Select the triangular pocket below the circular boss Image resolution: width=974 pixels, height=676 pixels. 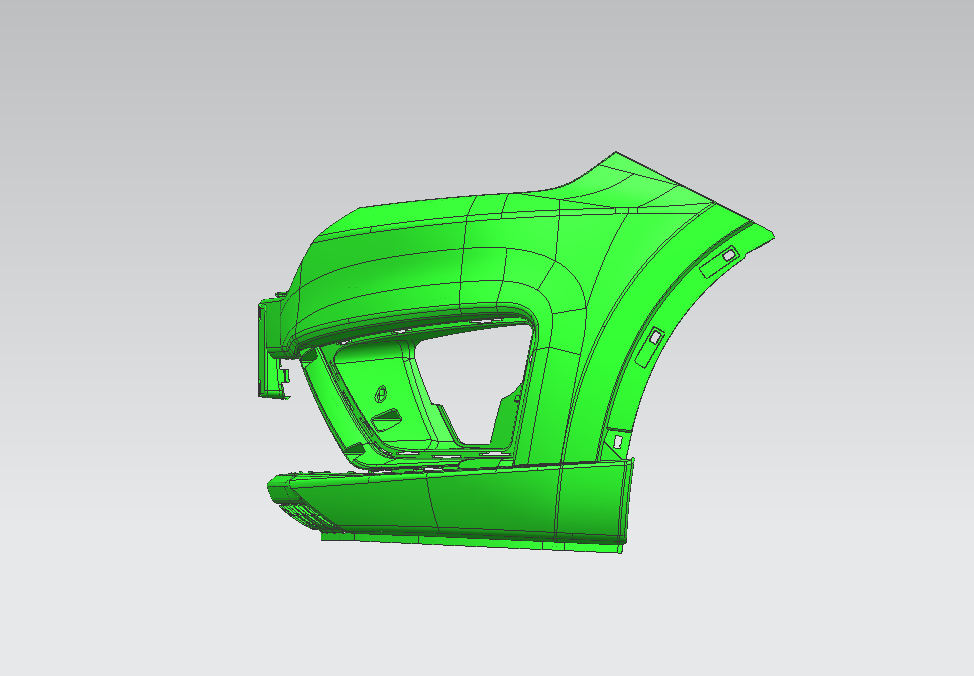click(387, 418)
